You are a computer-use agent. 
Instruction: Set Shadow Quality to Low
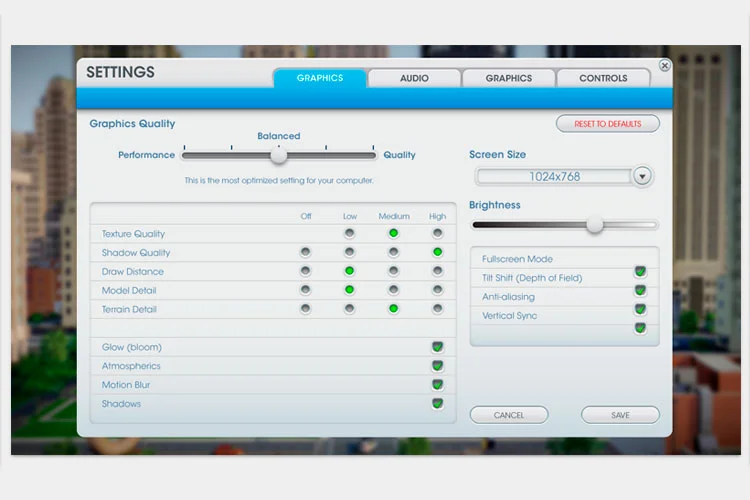[350, 252]
